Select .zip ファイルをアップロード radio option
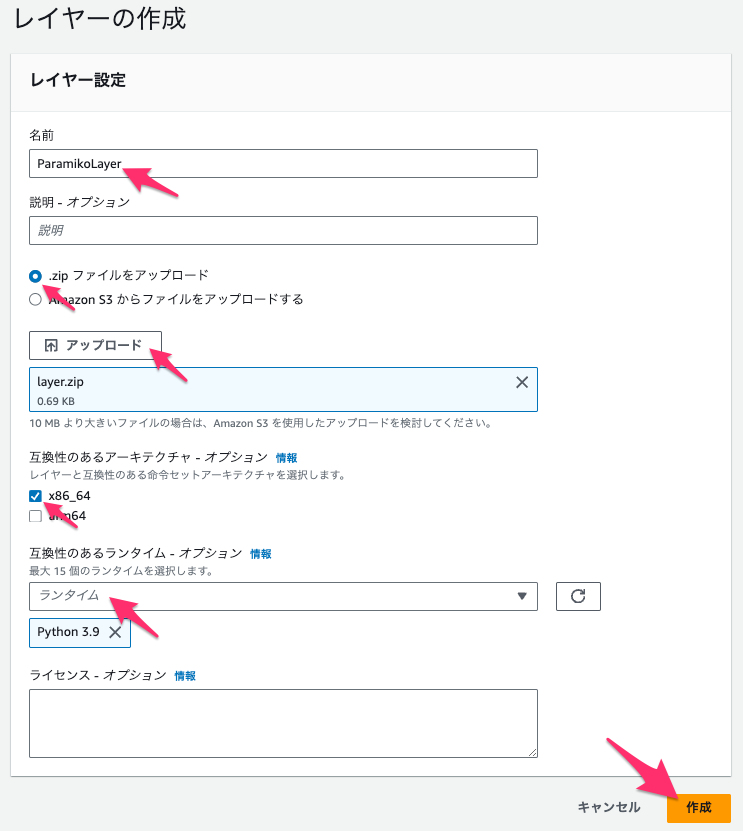This screenshot has height=831, width=743. [36, 276]
